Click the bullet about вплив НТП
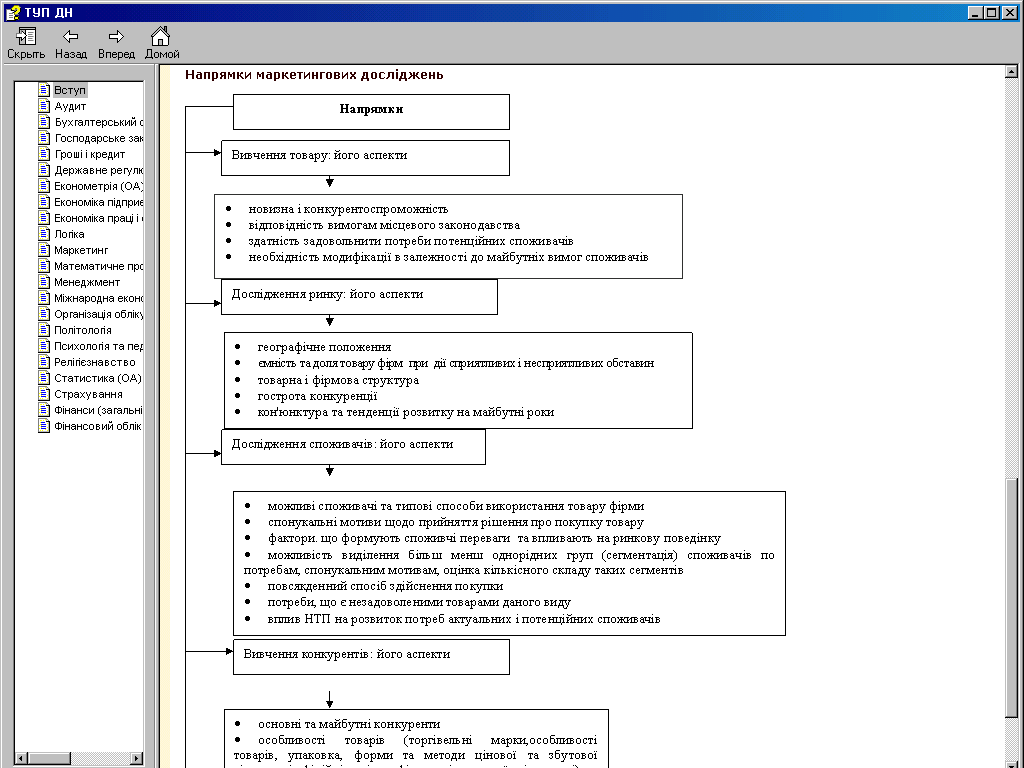 tap(464, 619)
